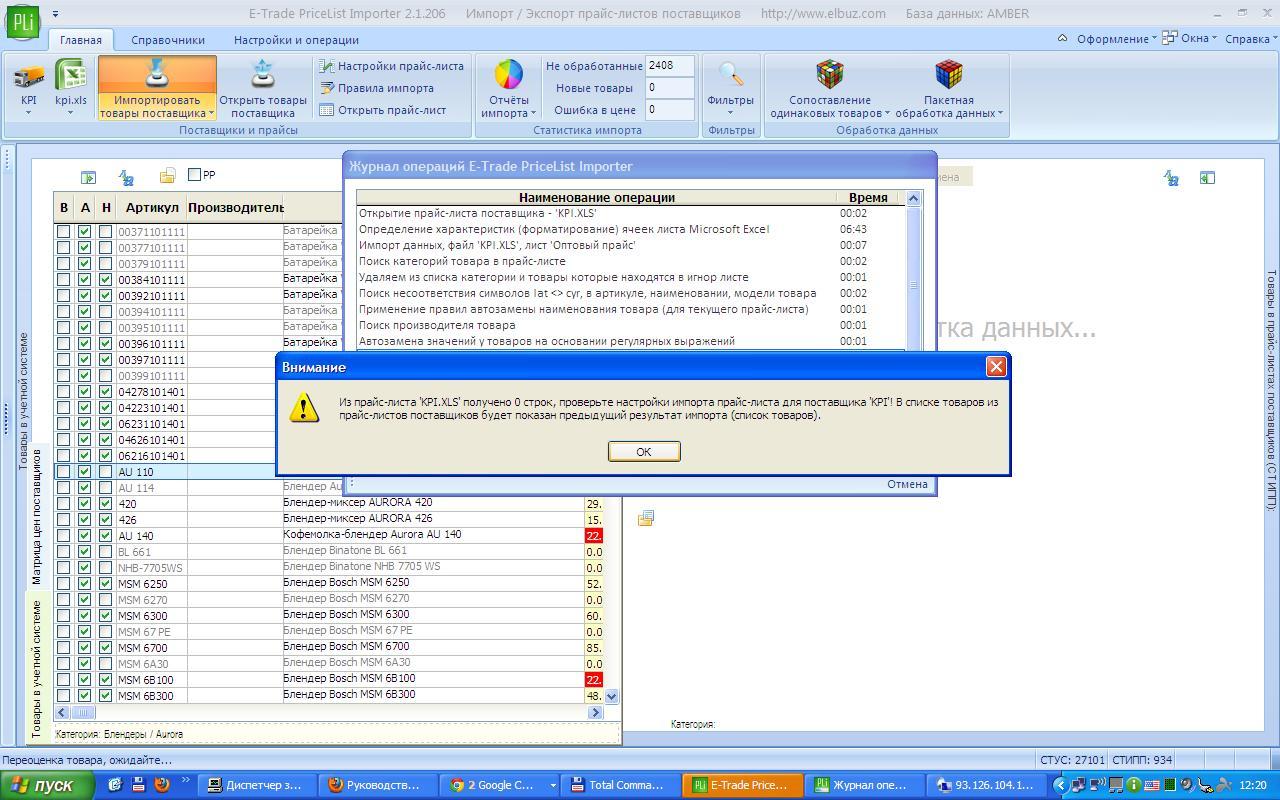
Task: Expand the Фильтры dropdown arrow
Action: (x=731, y=113)
